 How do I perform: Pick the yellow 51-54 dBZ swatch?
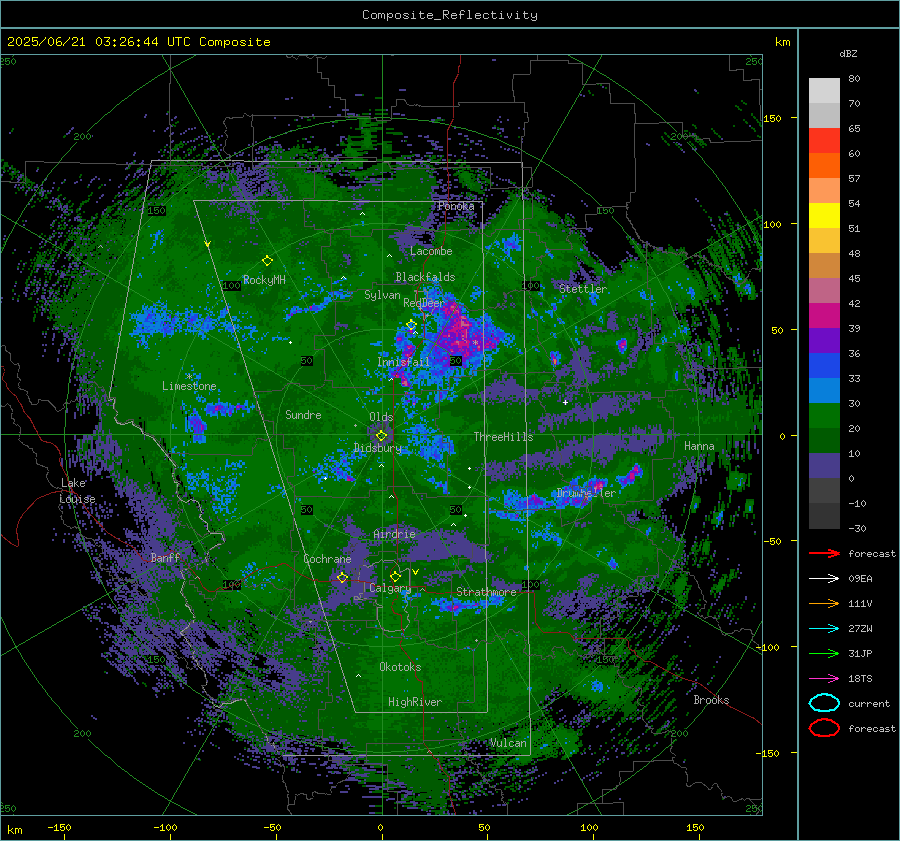(x=824, y=216)
